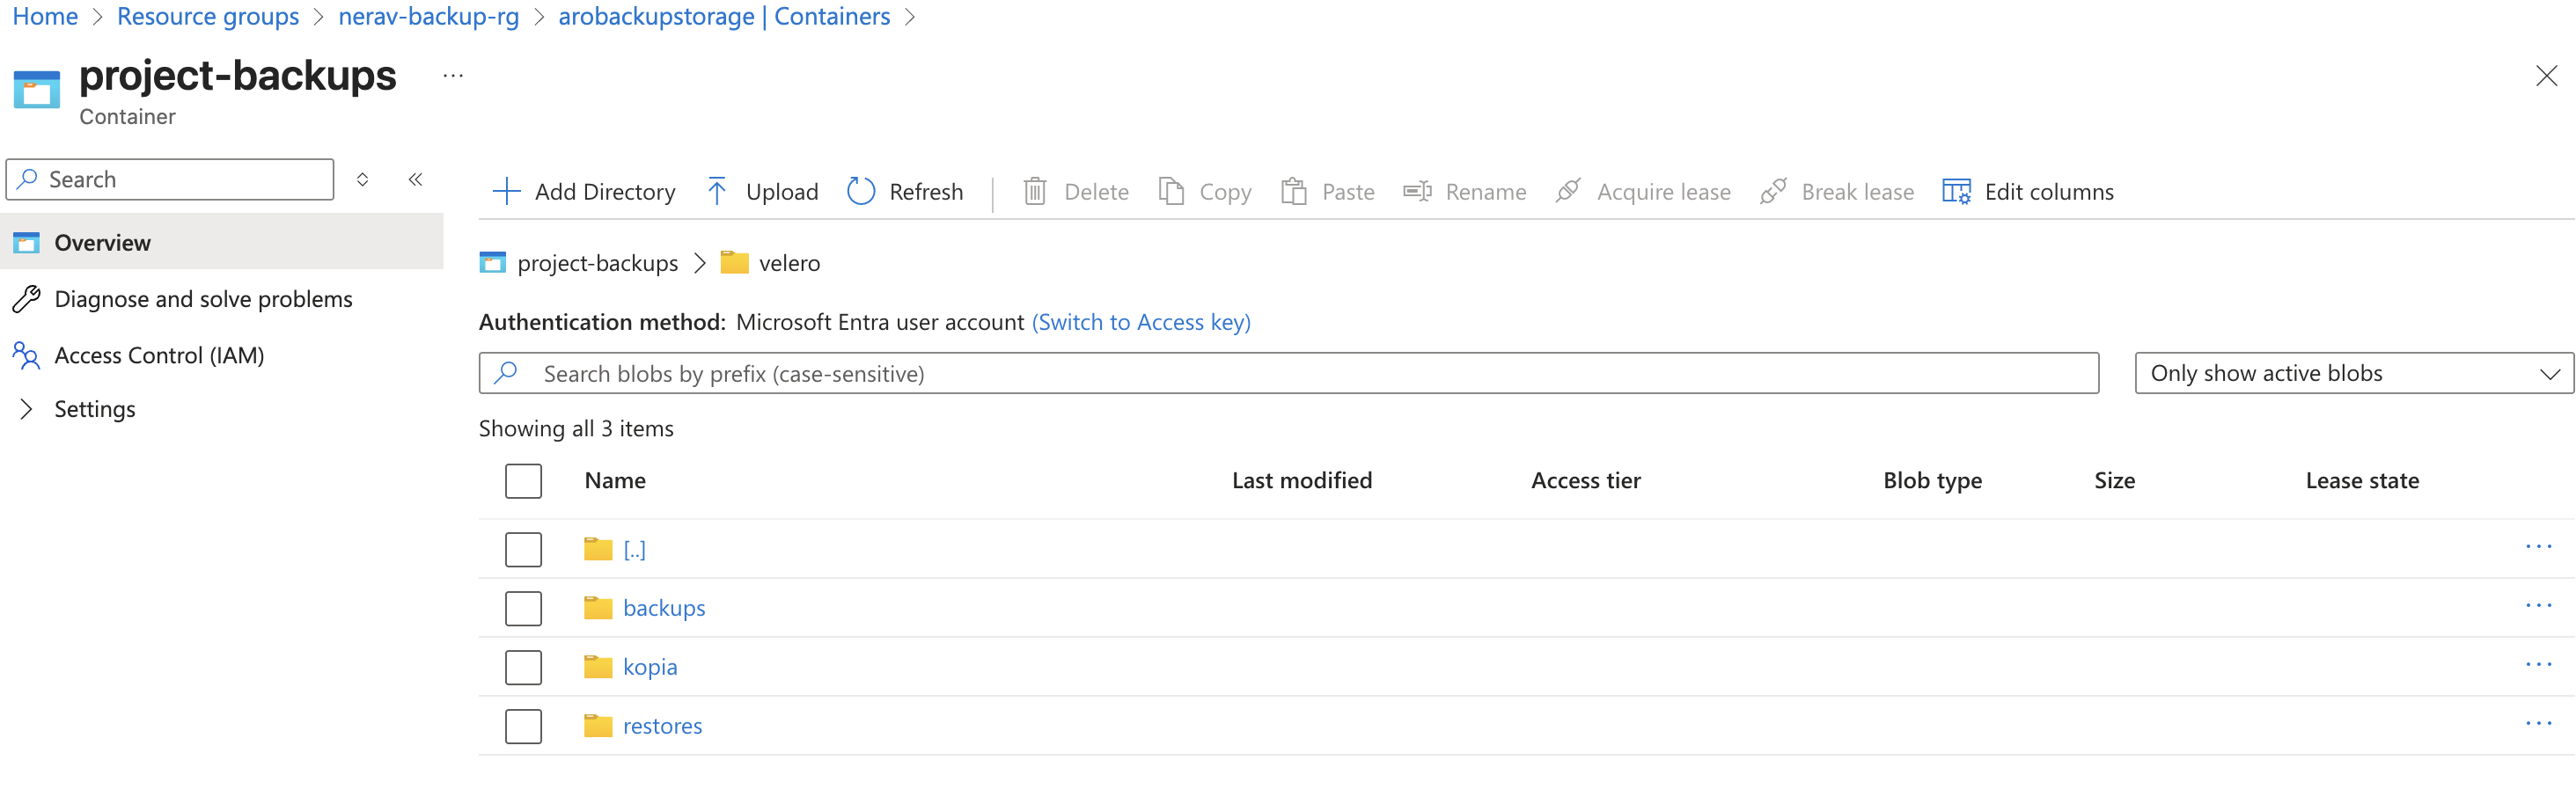Click the Switch to Access key link
This screenshot has width=2576, height=797.
[x=1140, y=322]
